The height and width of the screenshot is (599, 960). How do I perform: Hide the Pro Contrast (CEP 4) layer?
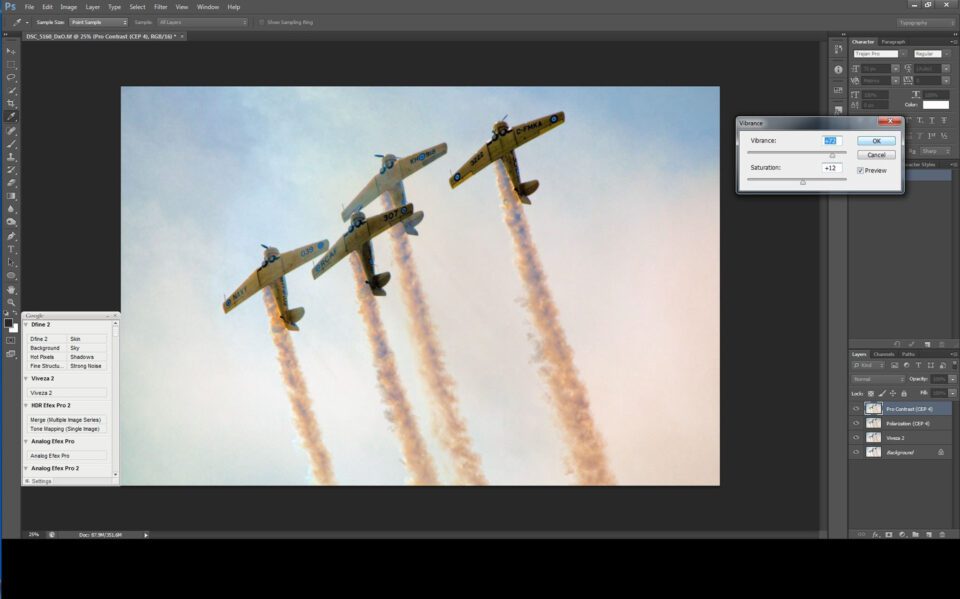pyautogui.click(x=856, y=409)
